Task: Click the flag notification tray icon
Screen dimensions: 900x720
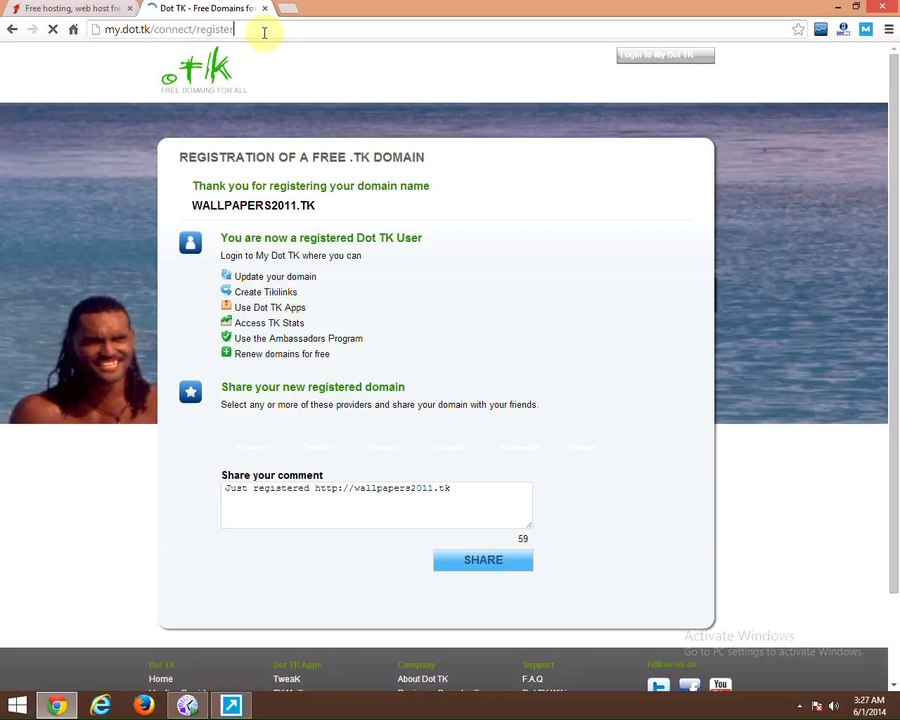Action: point(817,706)
